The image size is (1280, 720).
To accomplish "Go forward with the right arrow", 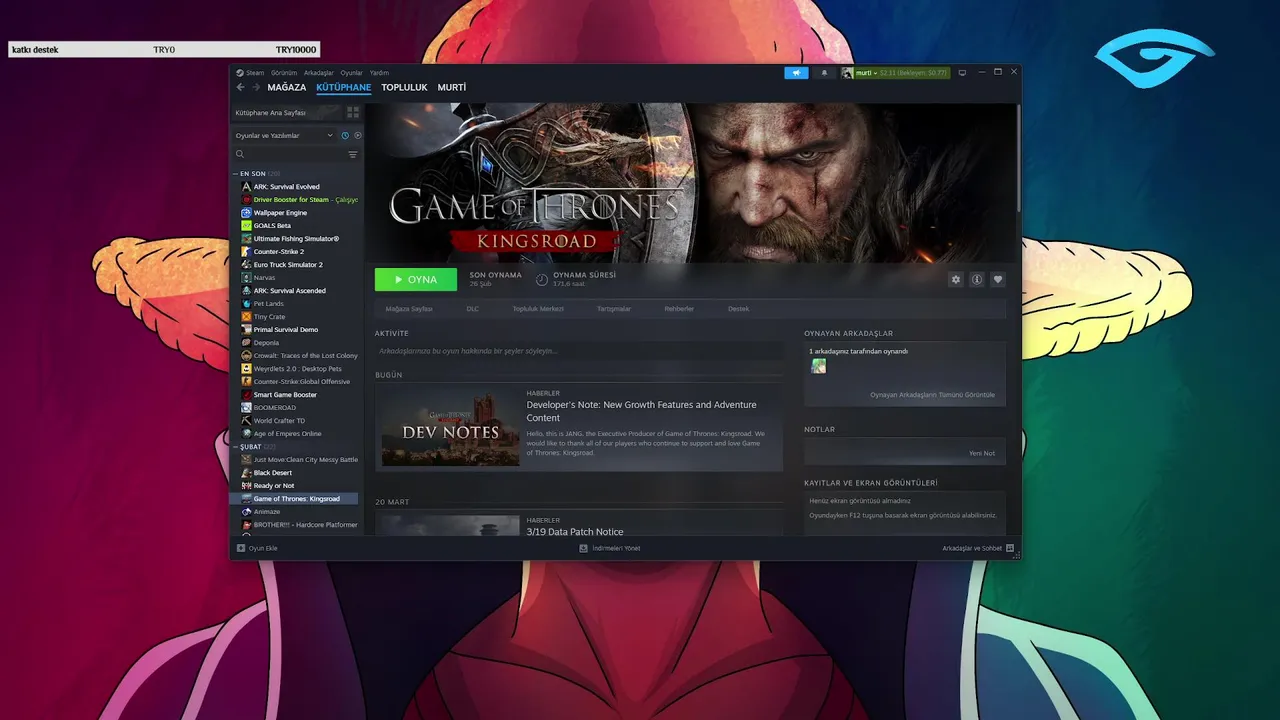I will click(x=255, y=87).
